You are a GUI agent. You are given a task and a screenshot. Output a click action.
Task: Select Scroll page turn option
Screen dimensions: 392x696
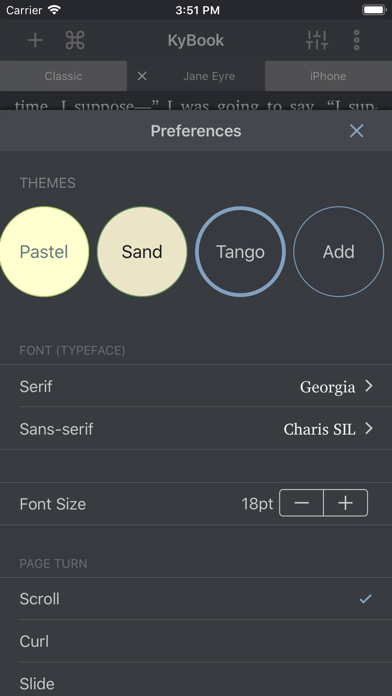pos(196,599)
